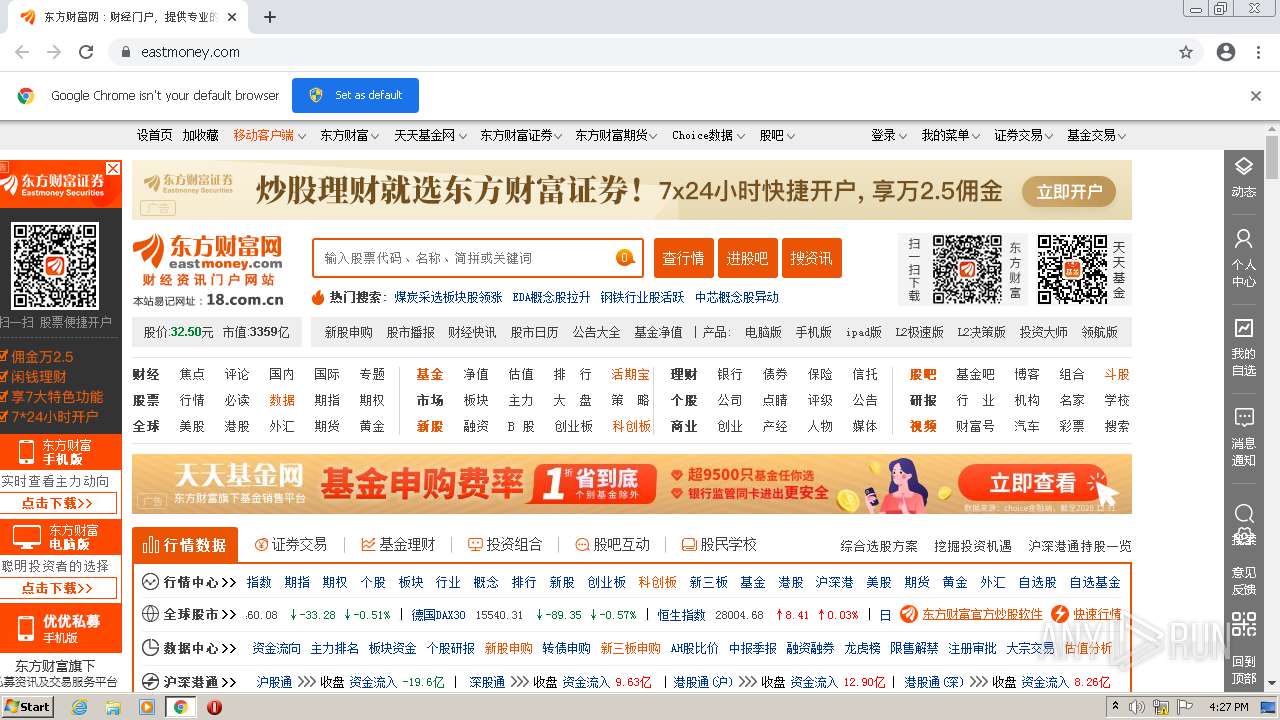Select the 证券交易 content tab

291,545
